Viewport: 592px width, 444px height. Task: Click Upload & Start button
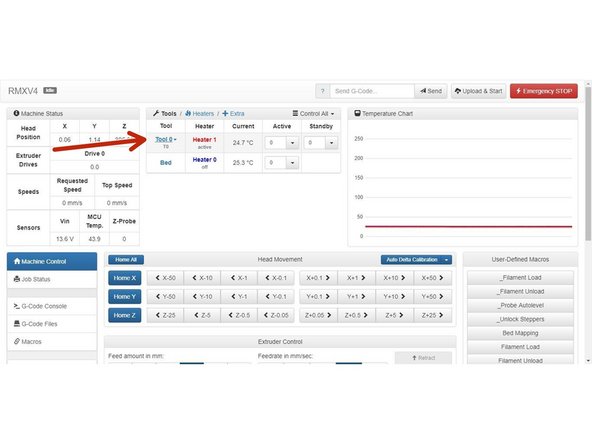[478, 91]
